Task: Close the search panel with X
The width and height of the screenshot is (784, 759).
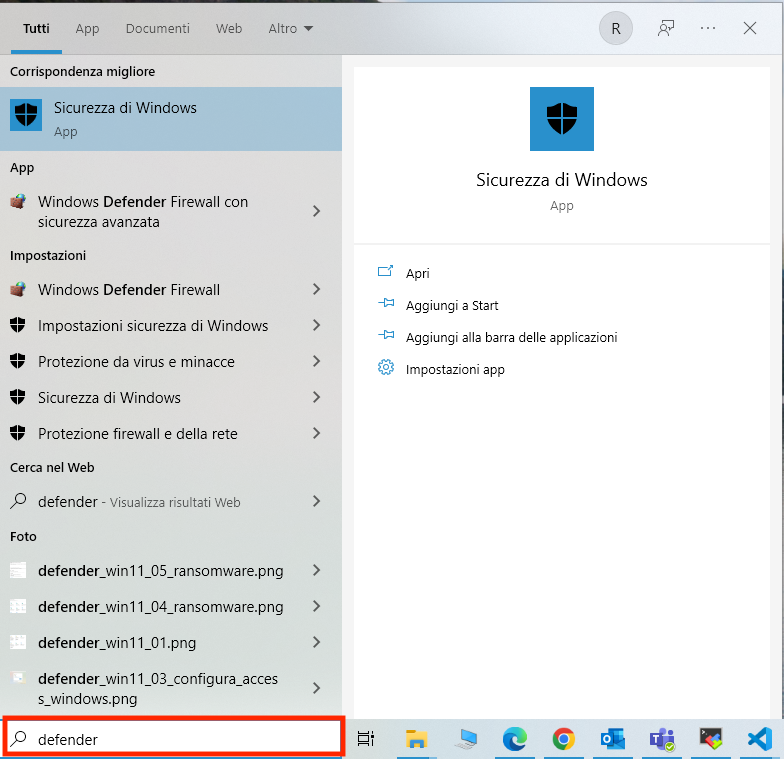Action: click(x=750, y=28)
